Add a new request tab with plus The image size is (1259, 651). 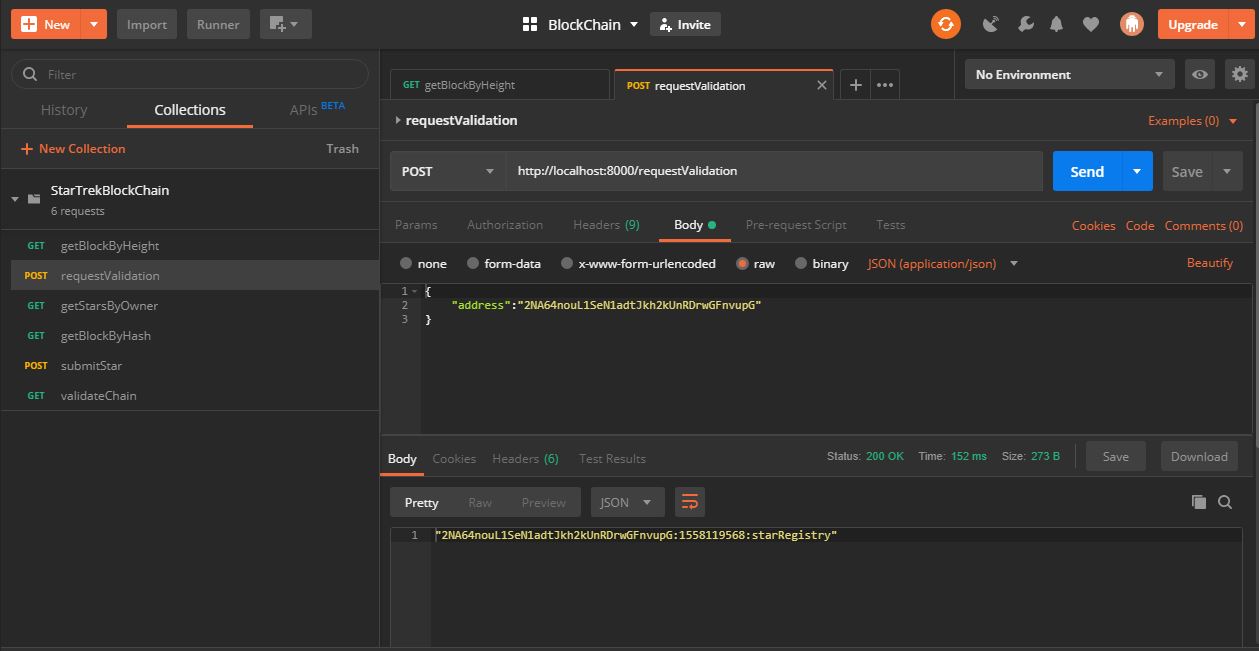coord(855,85)
